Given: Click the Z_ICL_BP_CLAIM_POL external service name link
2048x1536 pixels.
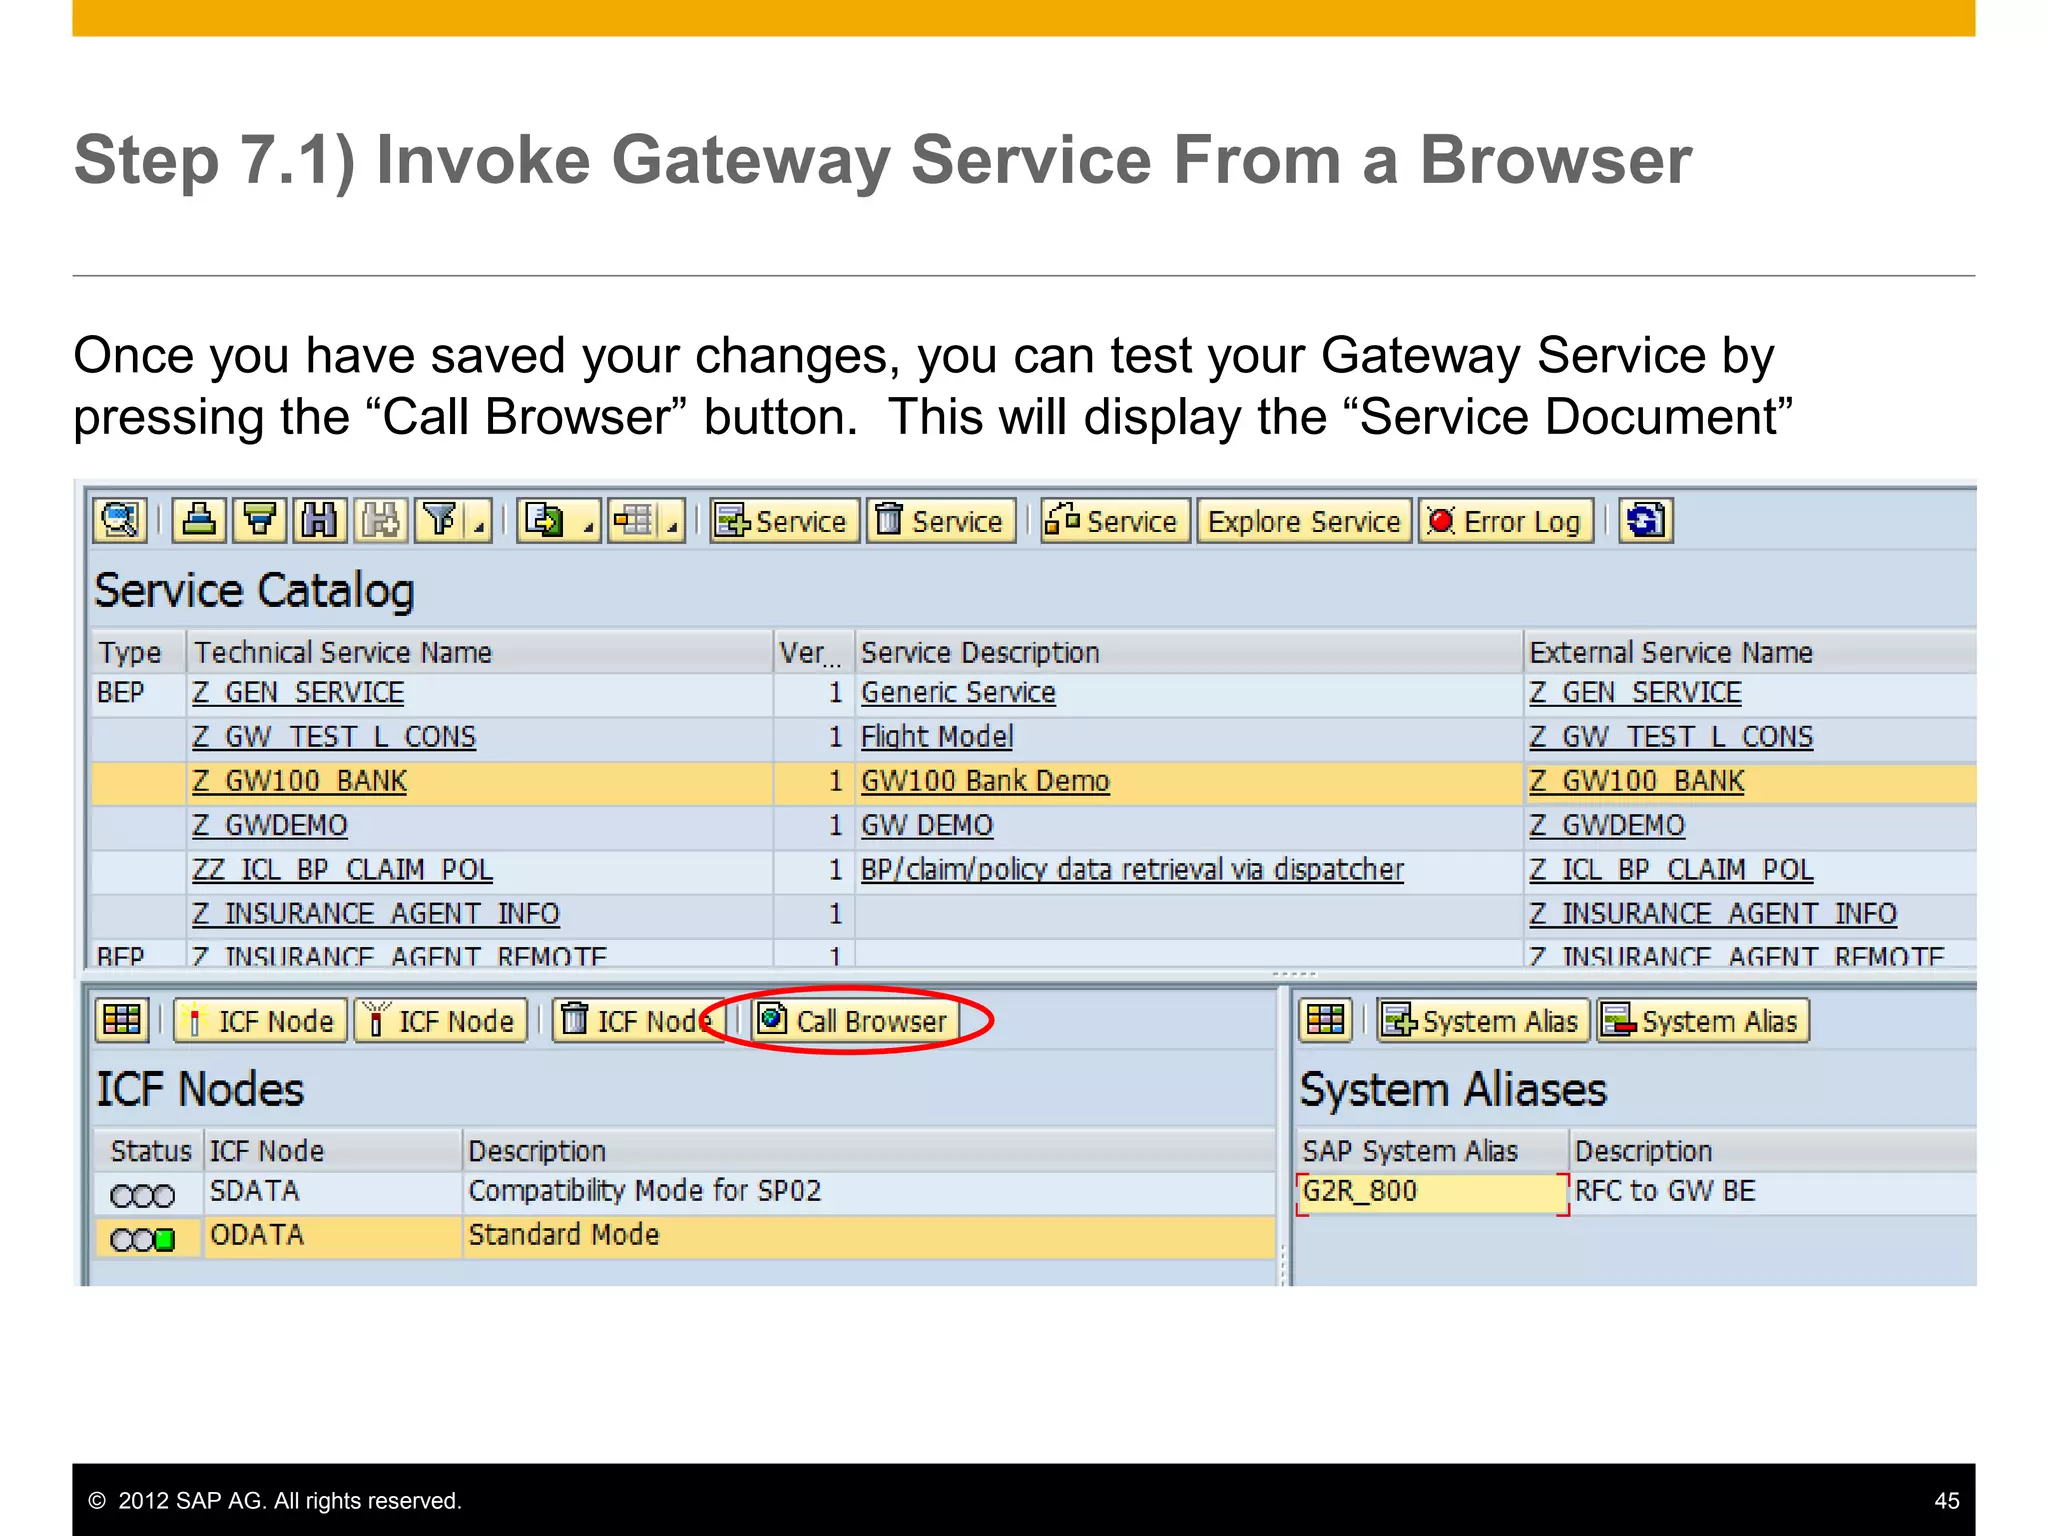Looking at the screenshot, I should [1671, 869].
